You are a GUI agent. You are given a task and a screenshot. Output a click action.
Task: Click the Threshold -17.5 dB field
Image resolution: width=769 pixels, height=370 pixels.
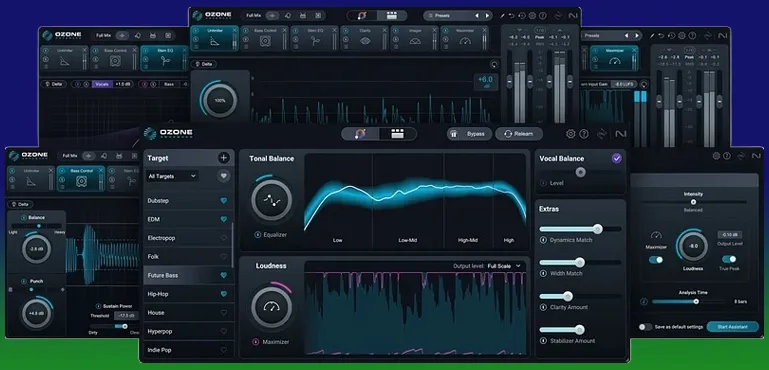tap(126, 316)
